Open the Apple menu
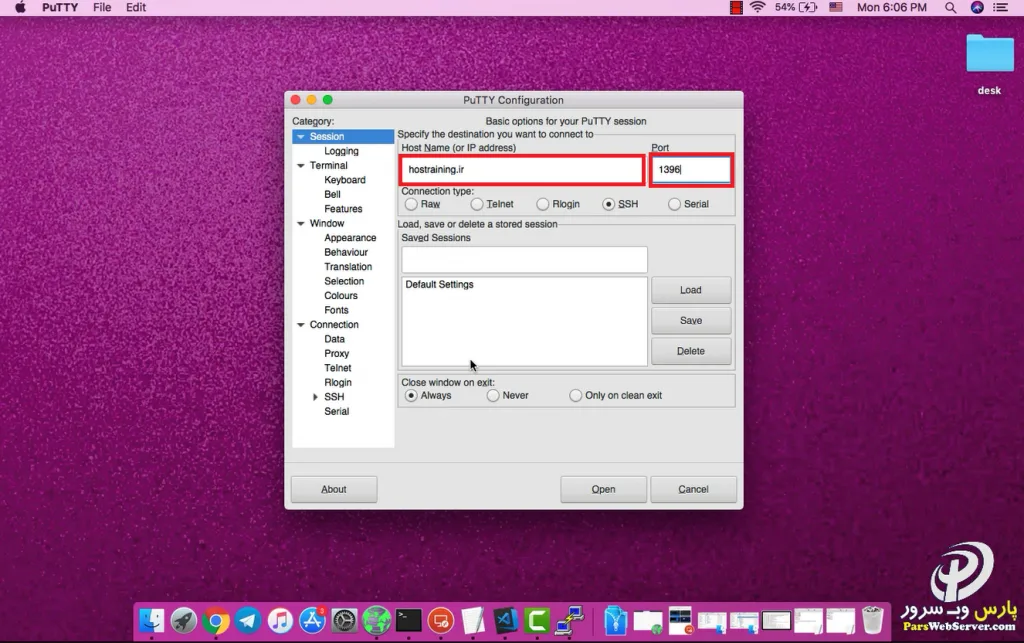This screenshot has width=1024, height=643. coord(20,7)
